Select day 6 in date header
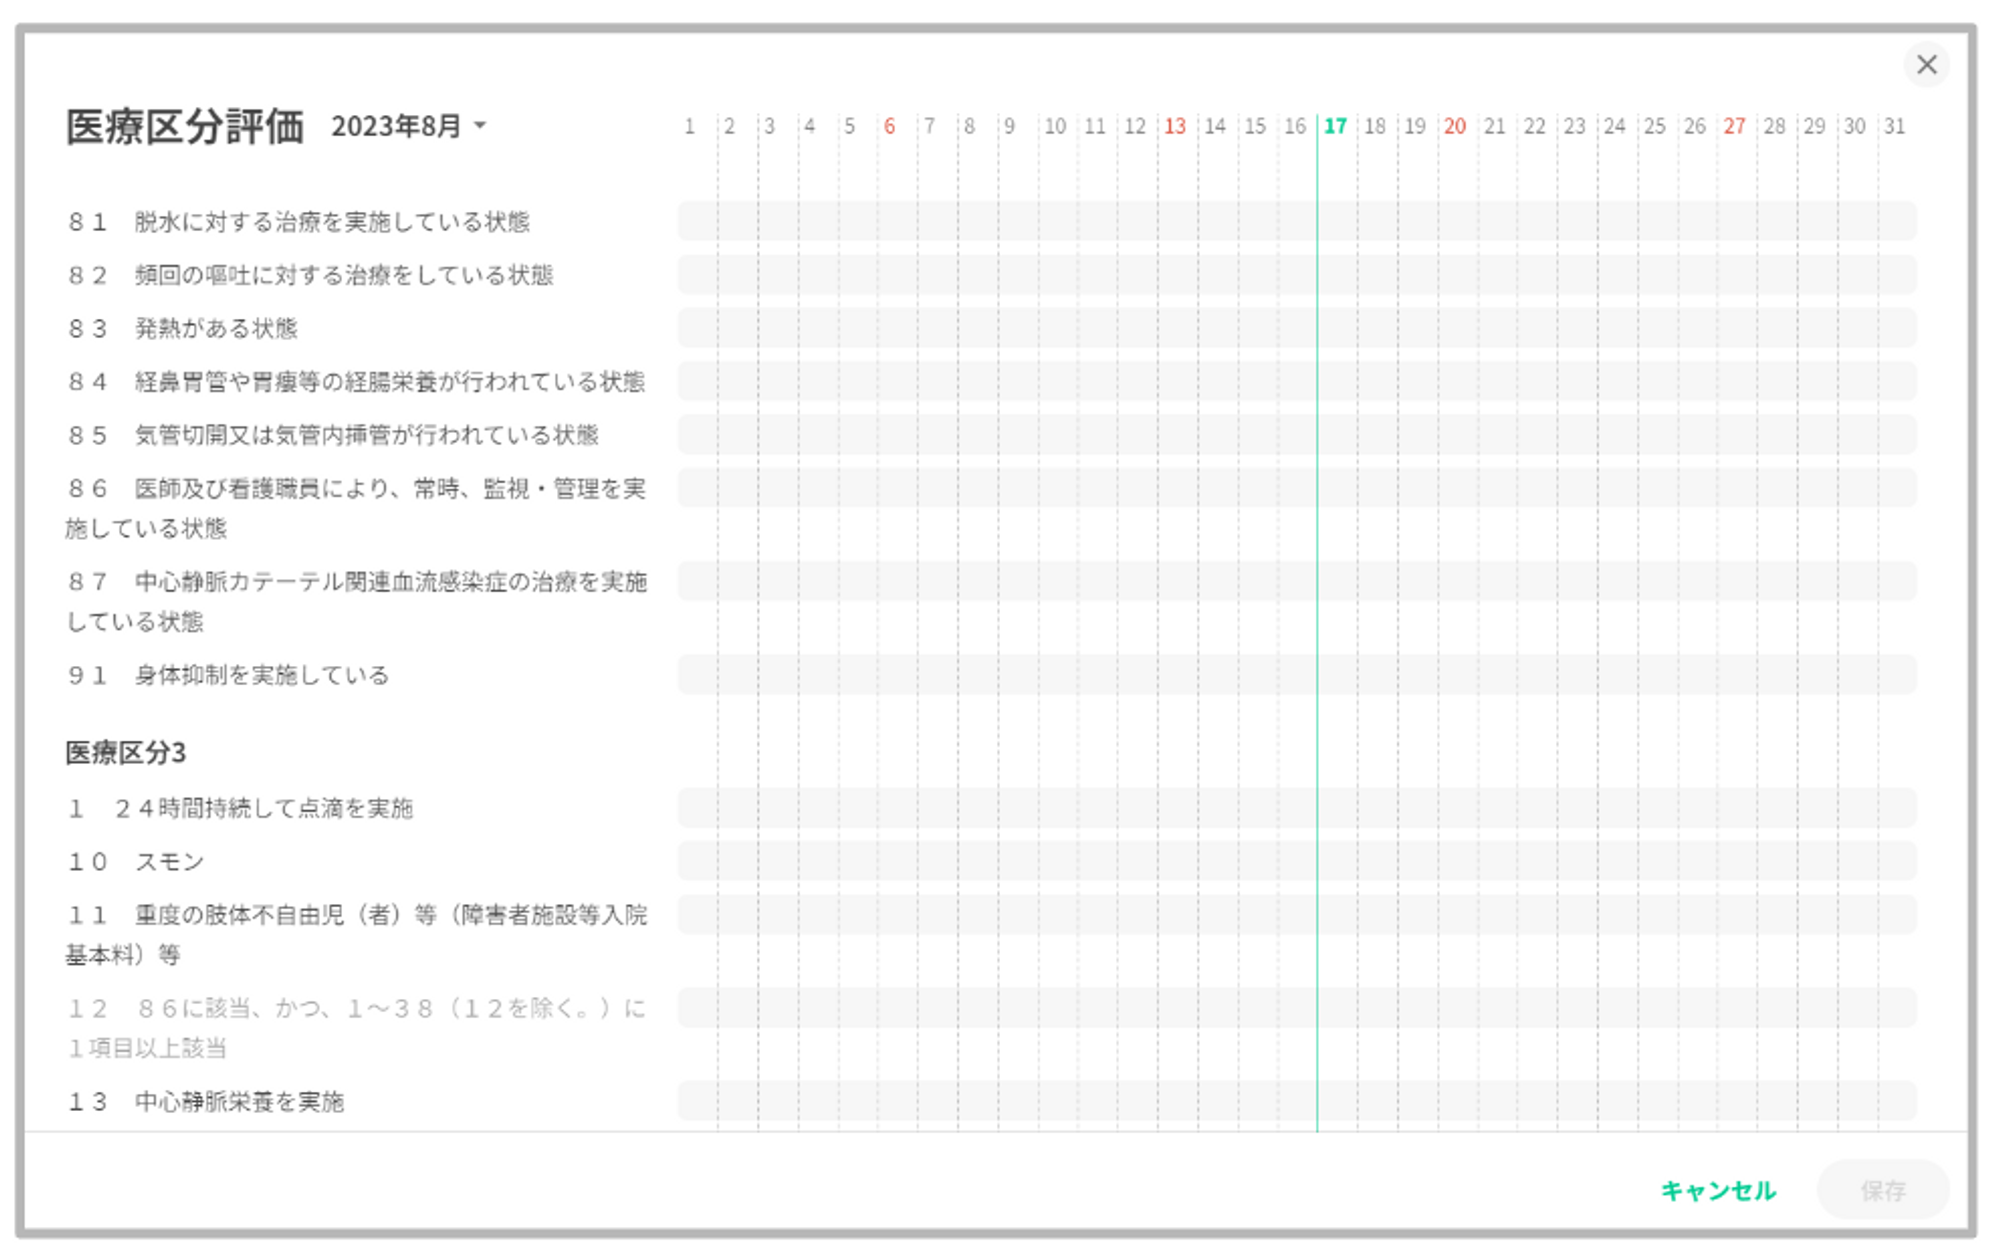 click(889, 127)
